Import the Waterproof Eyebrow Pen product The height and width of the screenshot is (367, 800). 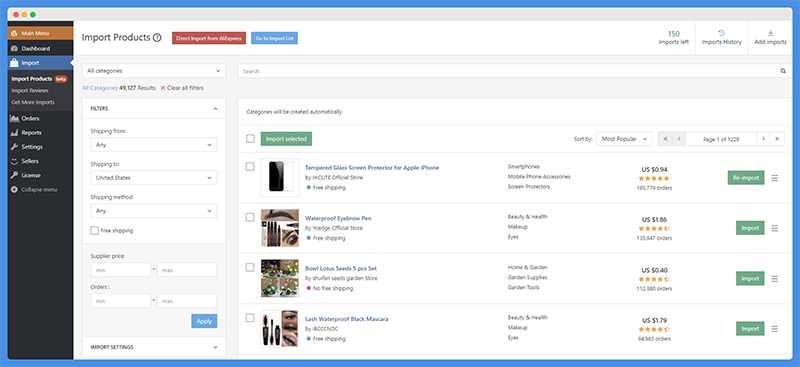(750, 228)
